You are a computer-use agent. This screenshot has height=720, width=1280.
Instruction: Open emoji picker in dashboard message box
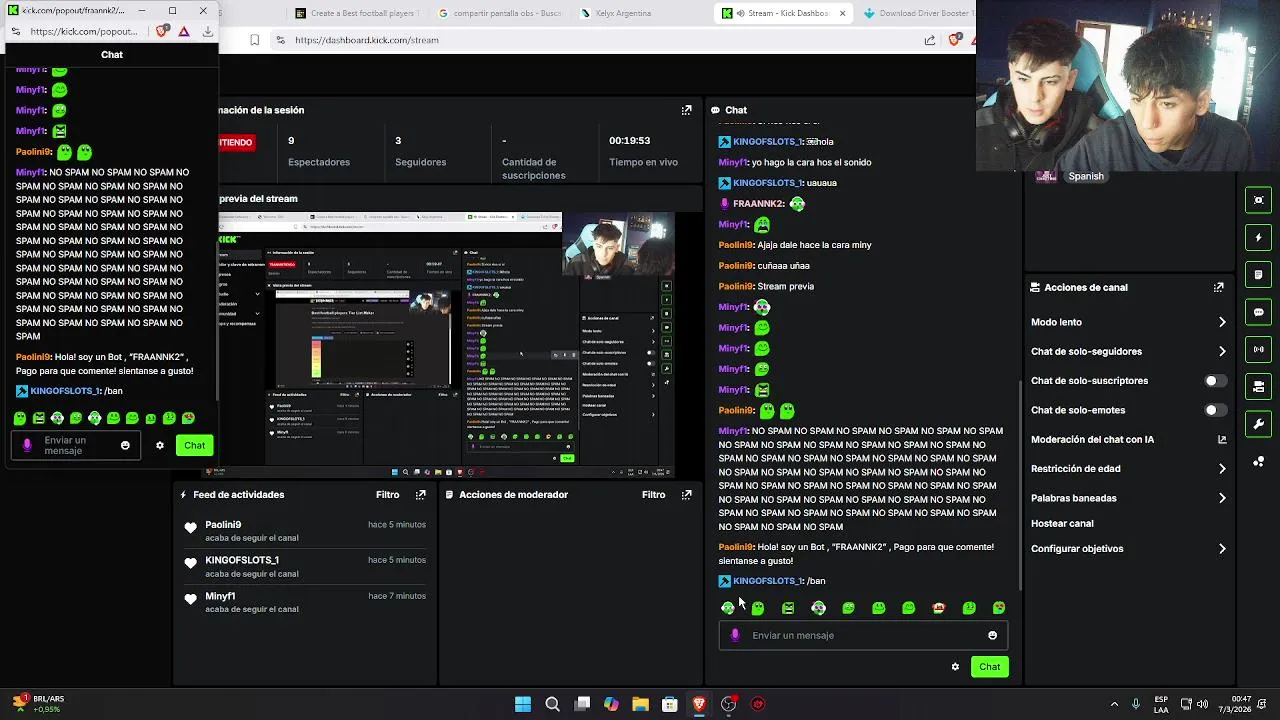(x=992, y=635)
